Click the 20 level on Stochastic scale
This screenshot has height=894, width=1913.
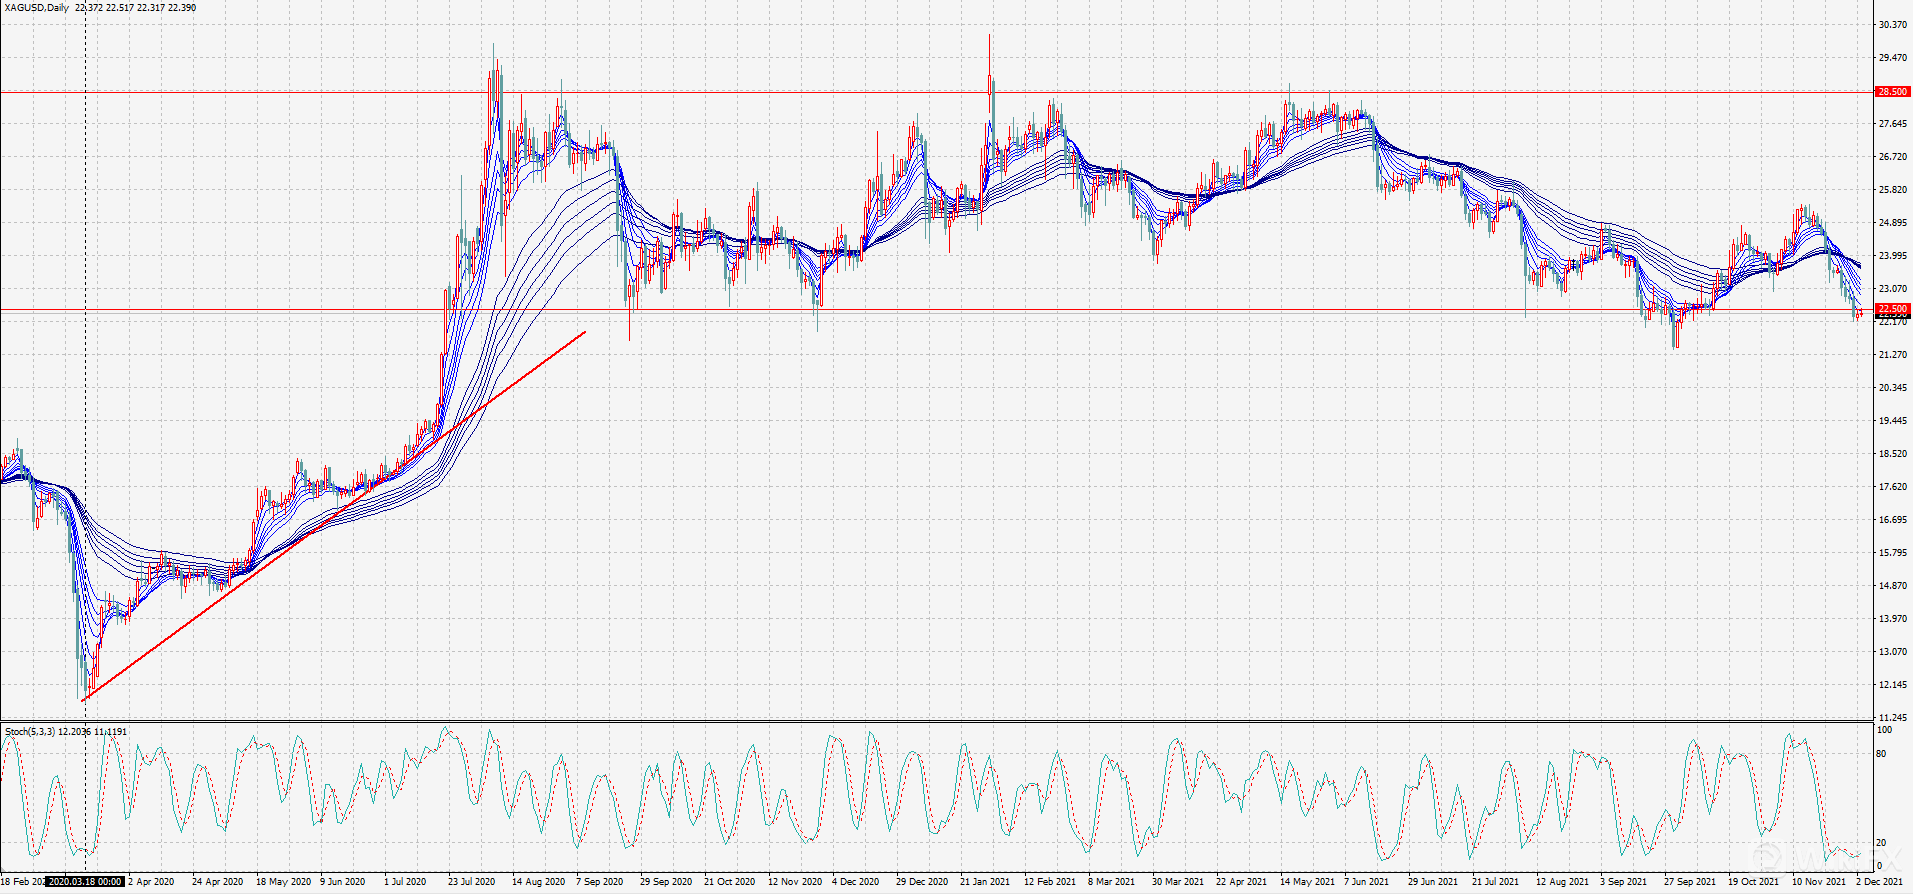click(x=1881, y=843)
